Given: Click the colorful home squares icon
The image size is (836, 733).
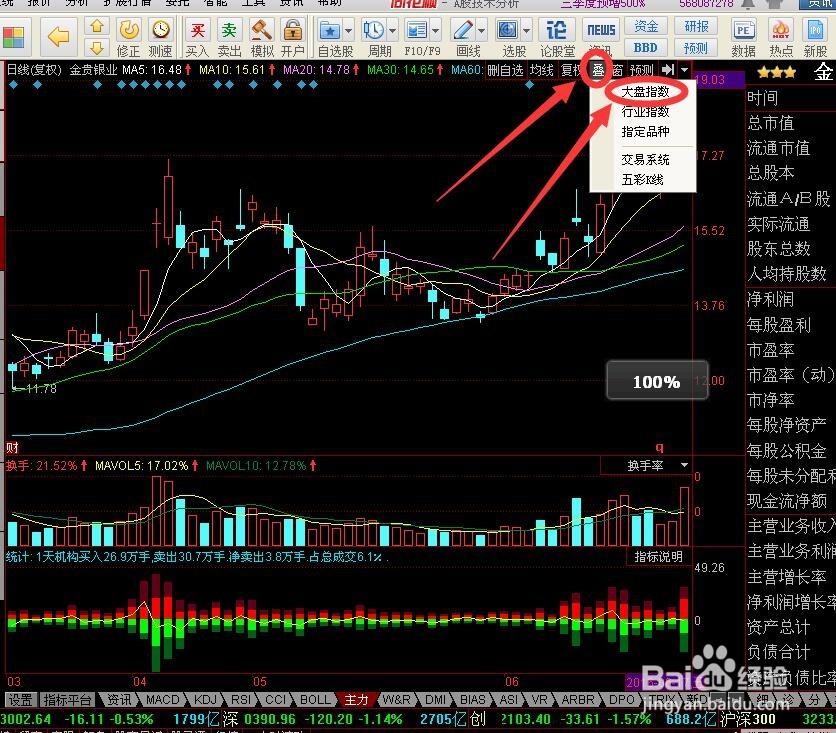Looking at the screenshot, I should pos(13,37).
